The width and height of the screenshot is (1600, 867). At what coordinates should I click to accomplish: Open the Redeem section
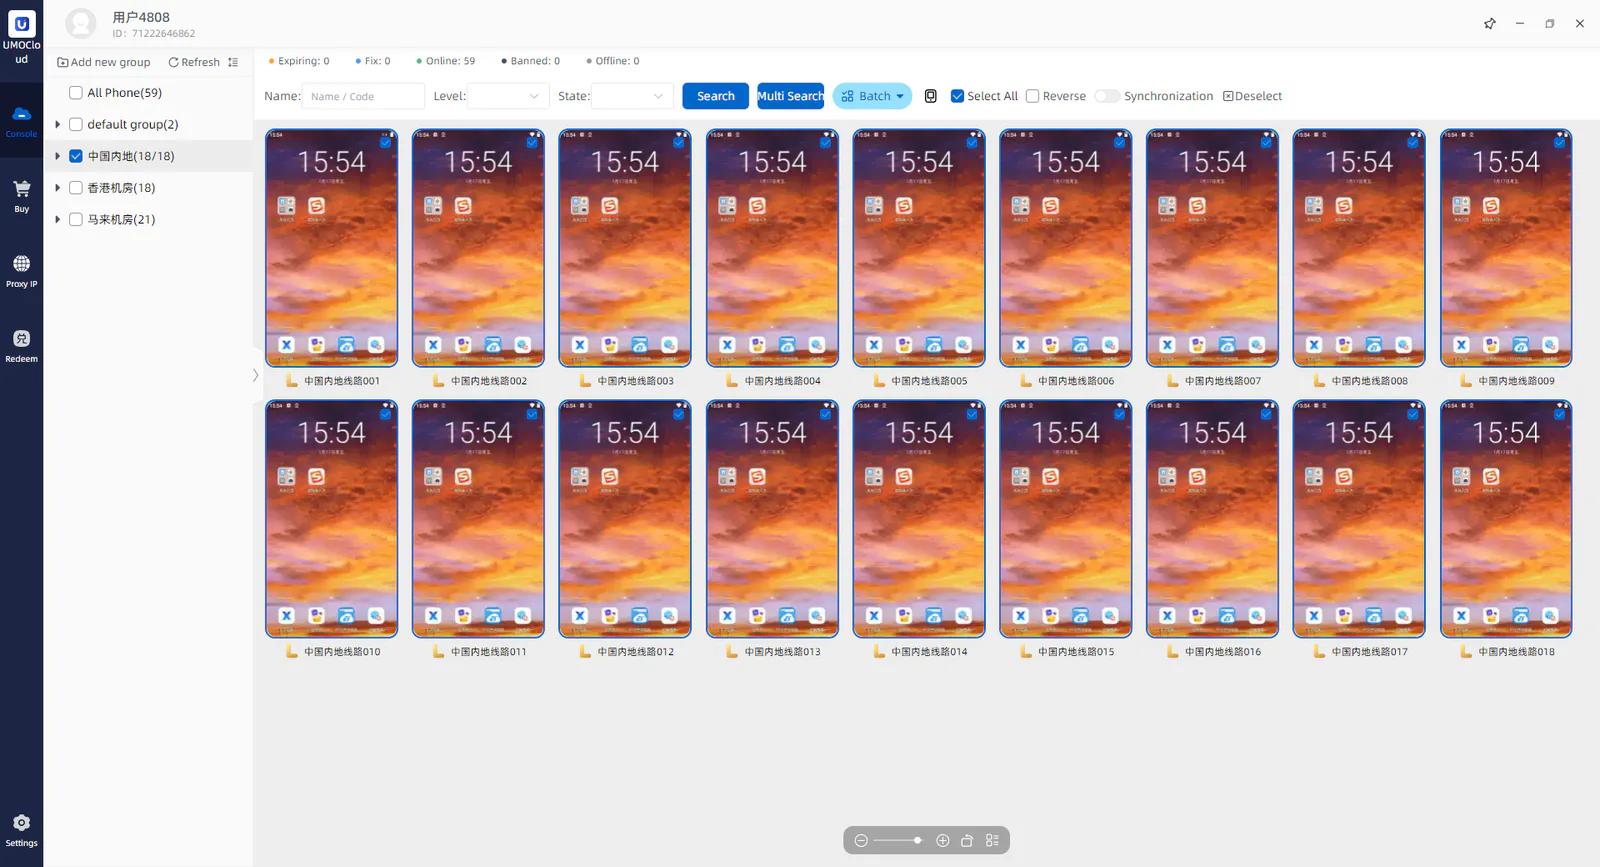[21, 345]
